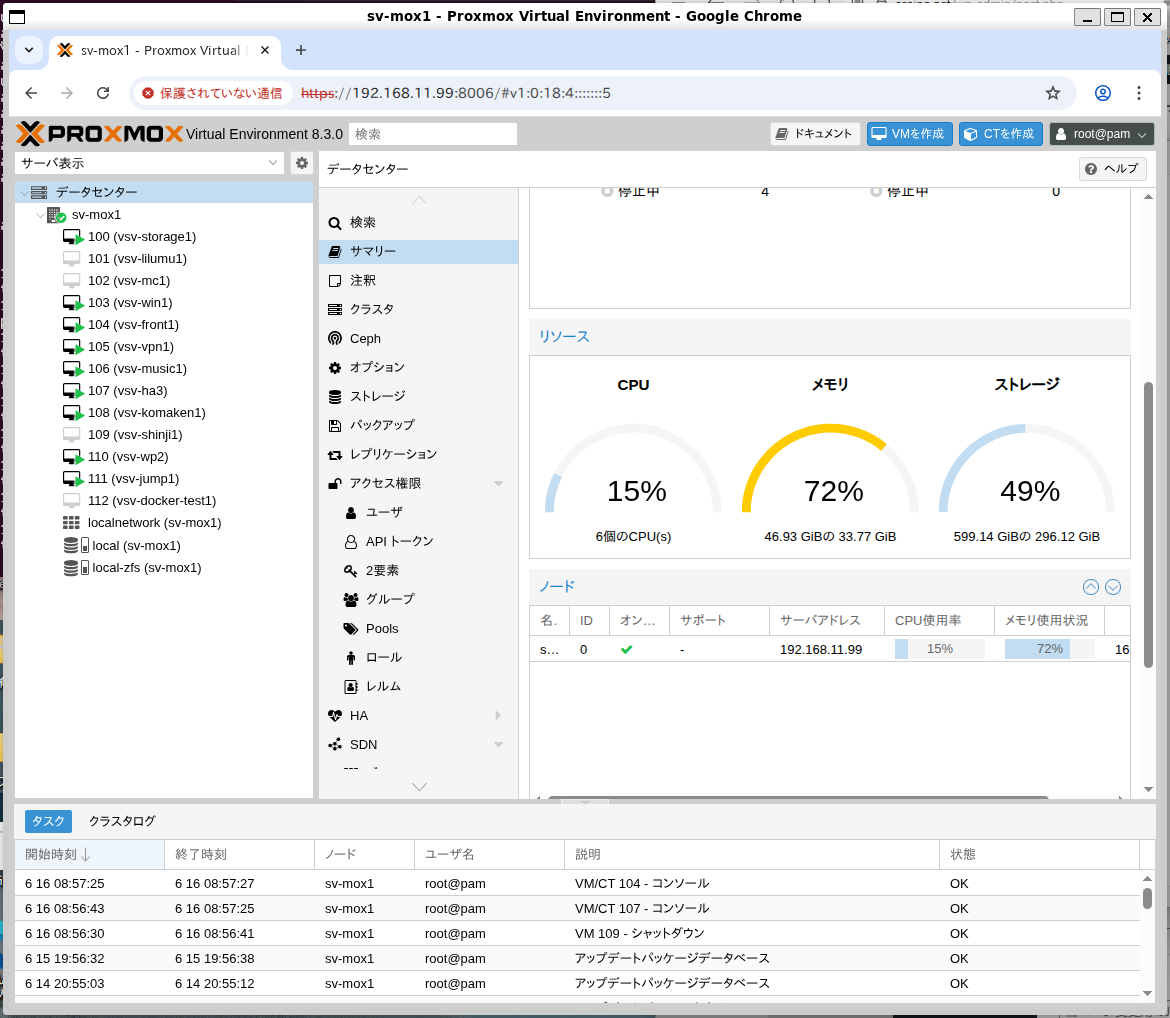Click the tags icon beside Pools
The height and width of the screenshot is (1018, 1170).
351,629
